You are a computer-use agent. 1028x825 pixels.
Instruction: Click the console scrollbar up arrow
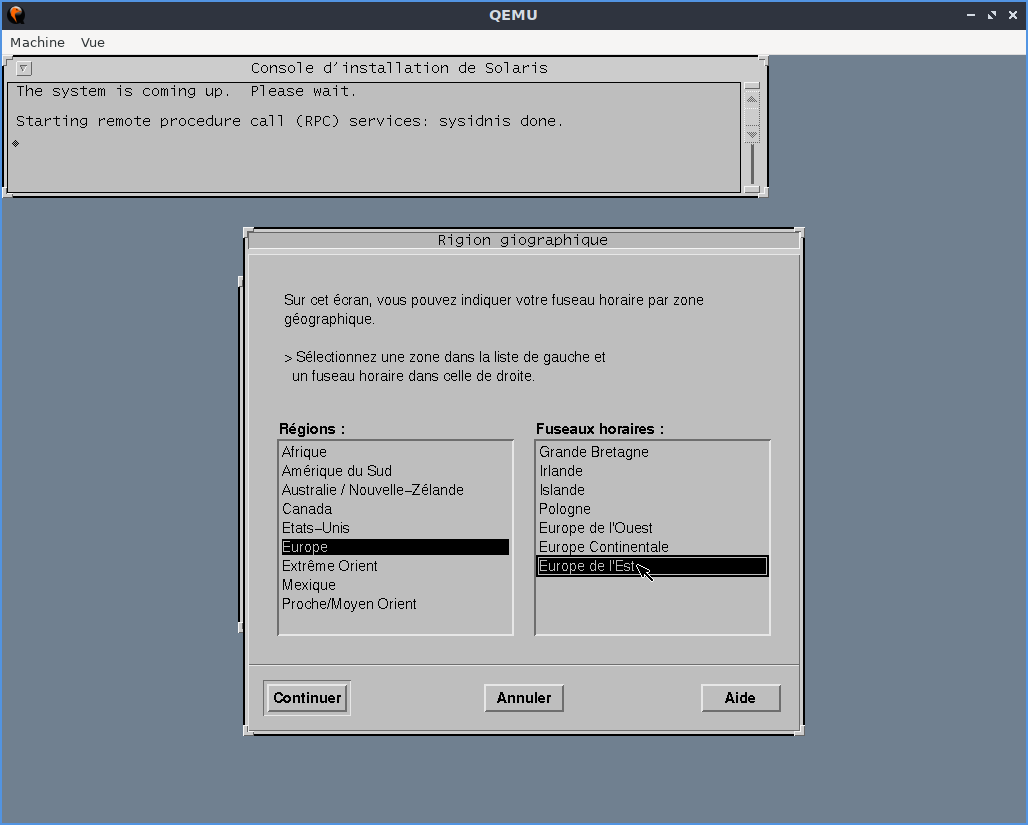pyautogui.click(x=752, y=99)
